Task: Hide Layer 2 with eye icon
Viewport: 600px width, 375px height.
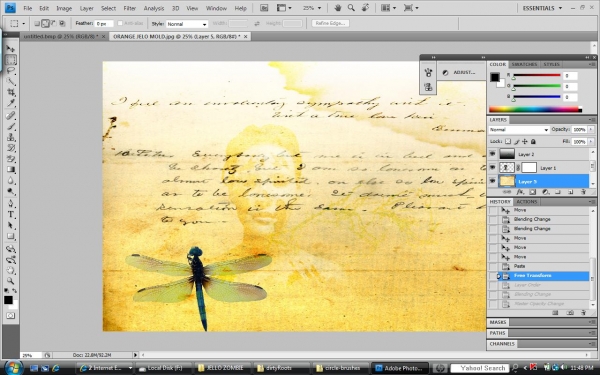Action: coord(492,154)
